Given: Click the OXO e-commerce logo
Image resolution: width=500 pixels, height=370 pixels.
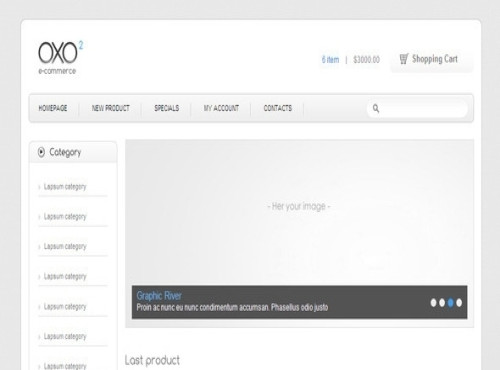Looking at the screenshot, I should 60,57.
